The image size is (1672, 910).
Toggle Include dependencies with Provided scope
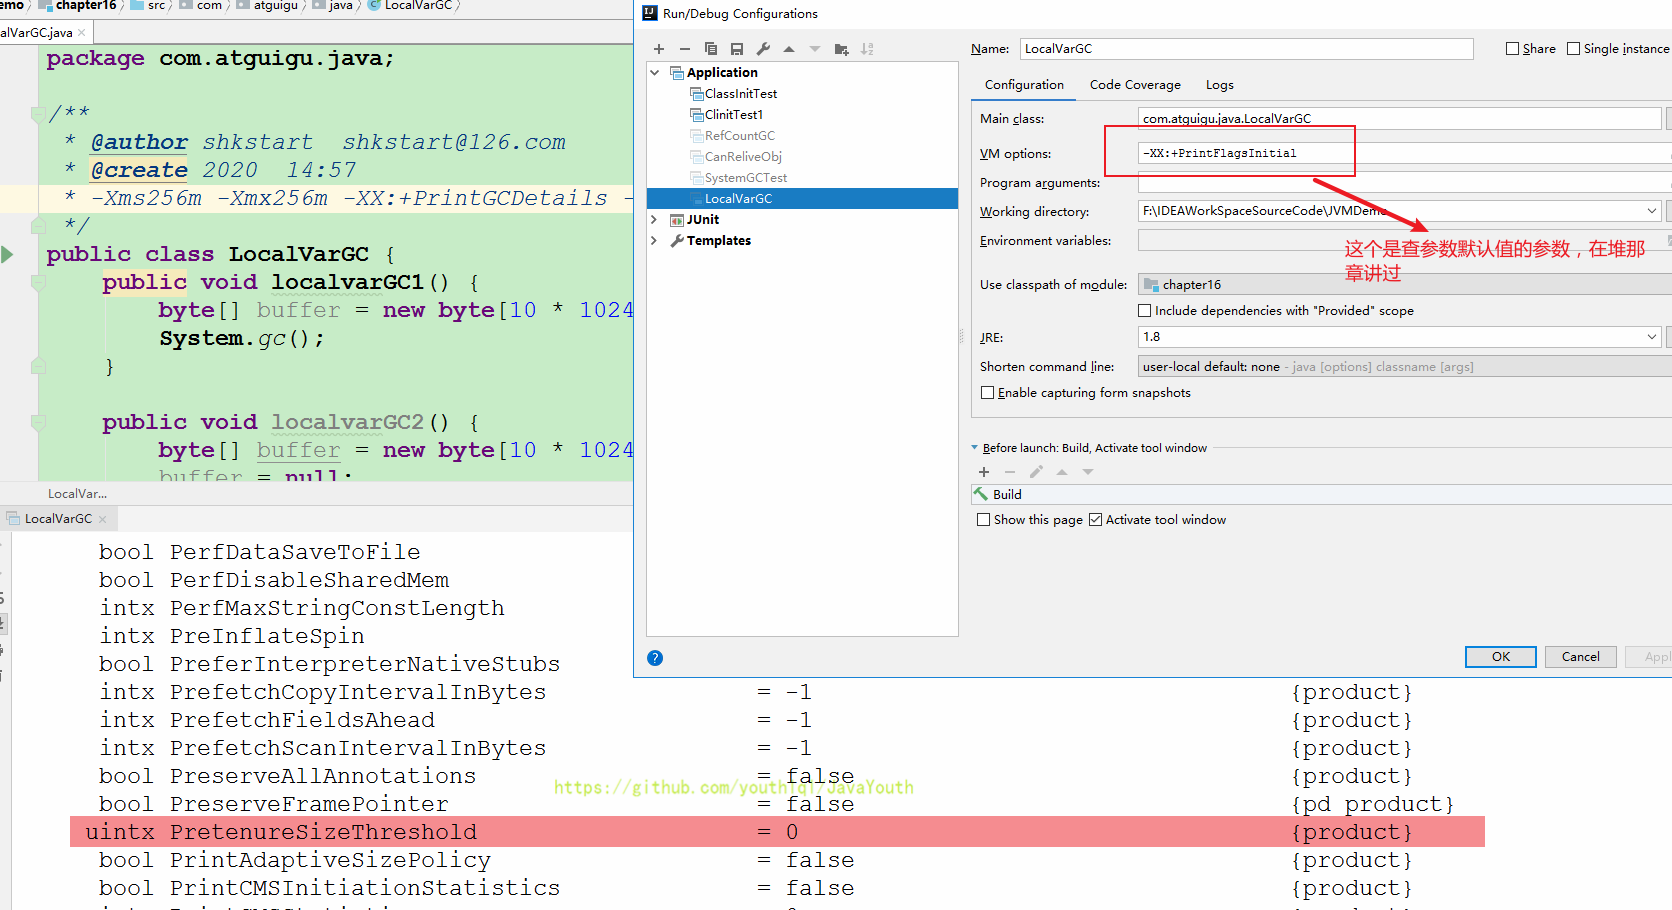pos(1145,311)
